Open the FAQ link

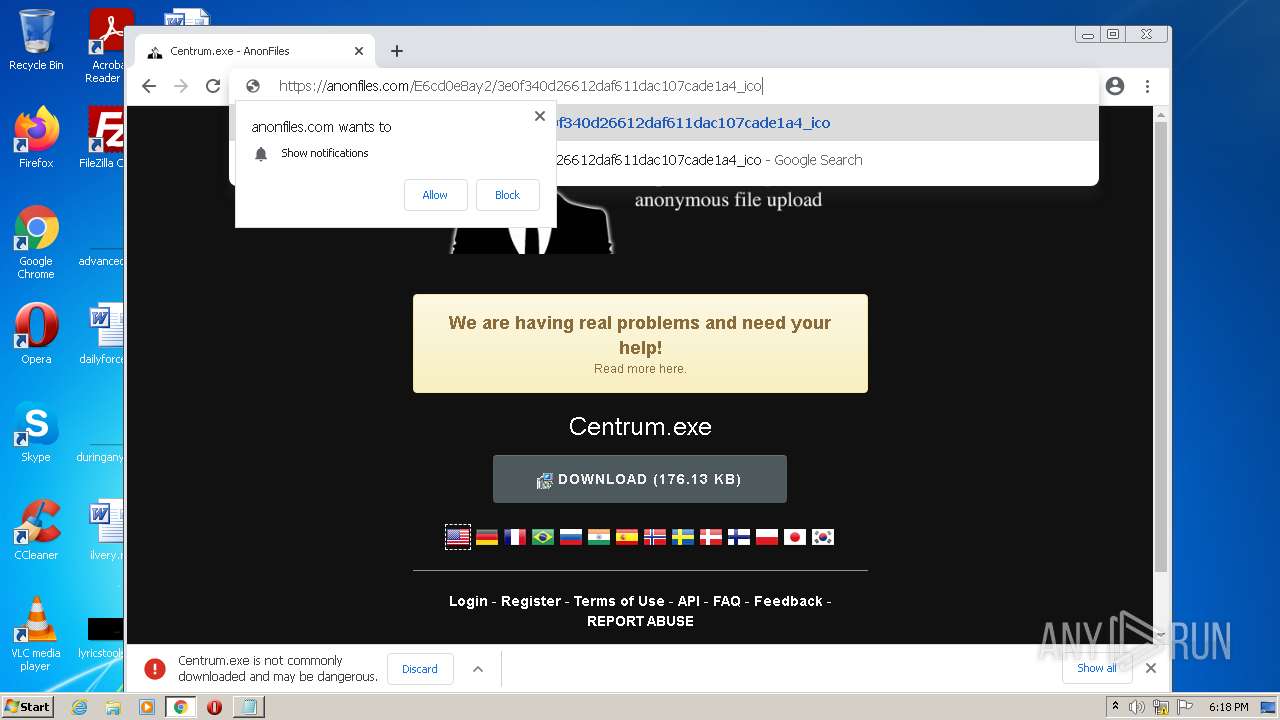click(727, 601)
